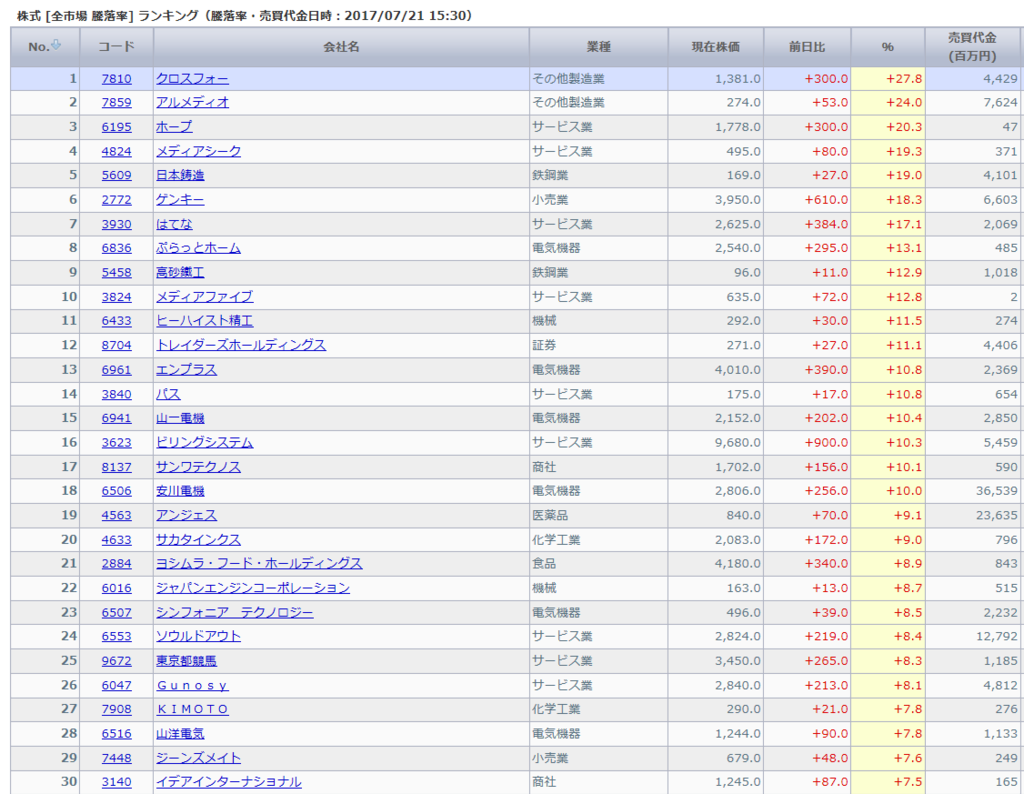The height and width of the screenshot is (794, 1024).
Task: Click stock code 6506
Action: coord(116,491)
